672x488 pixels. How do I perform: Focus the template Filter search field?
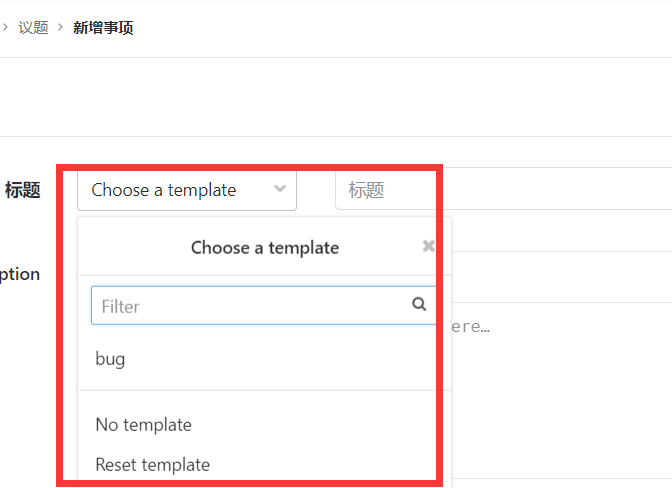coord(250,306)
